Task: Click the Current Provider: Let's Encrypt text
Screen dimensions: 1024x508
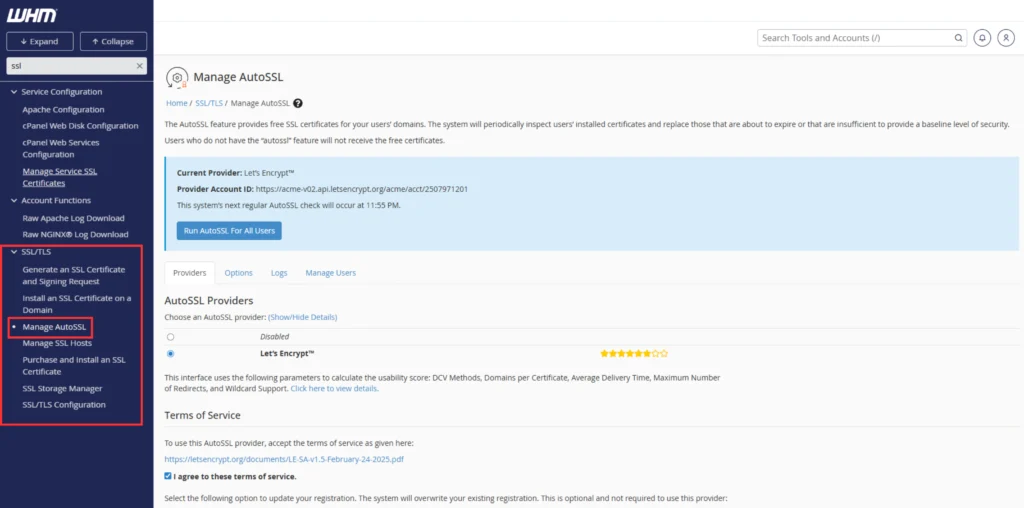Action: [236, 173]
